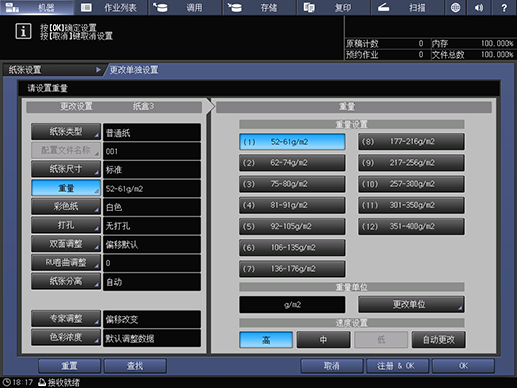Open 纸张类型 paper type setting
Viewport: 517px width, 388px height.
tap(66, 132)
